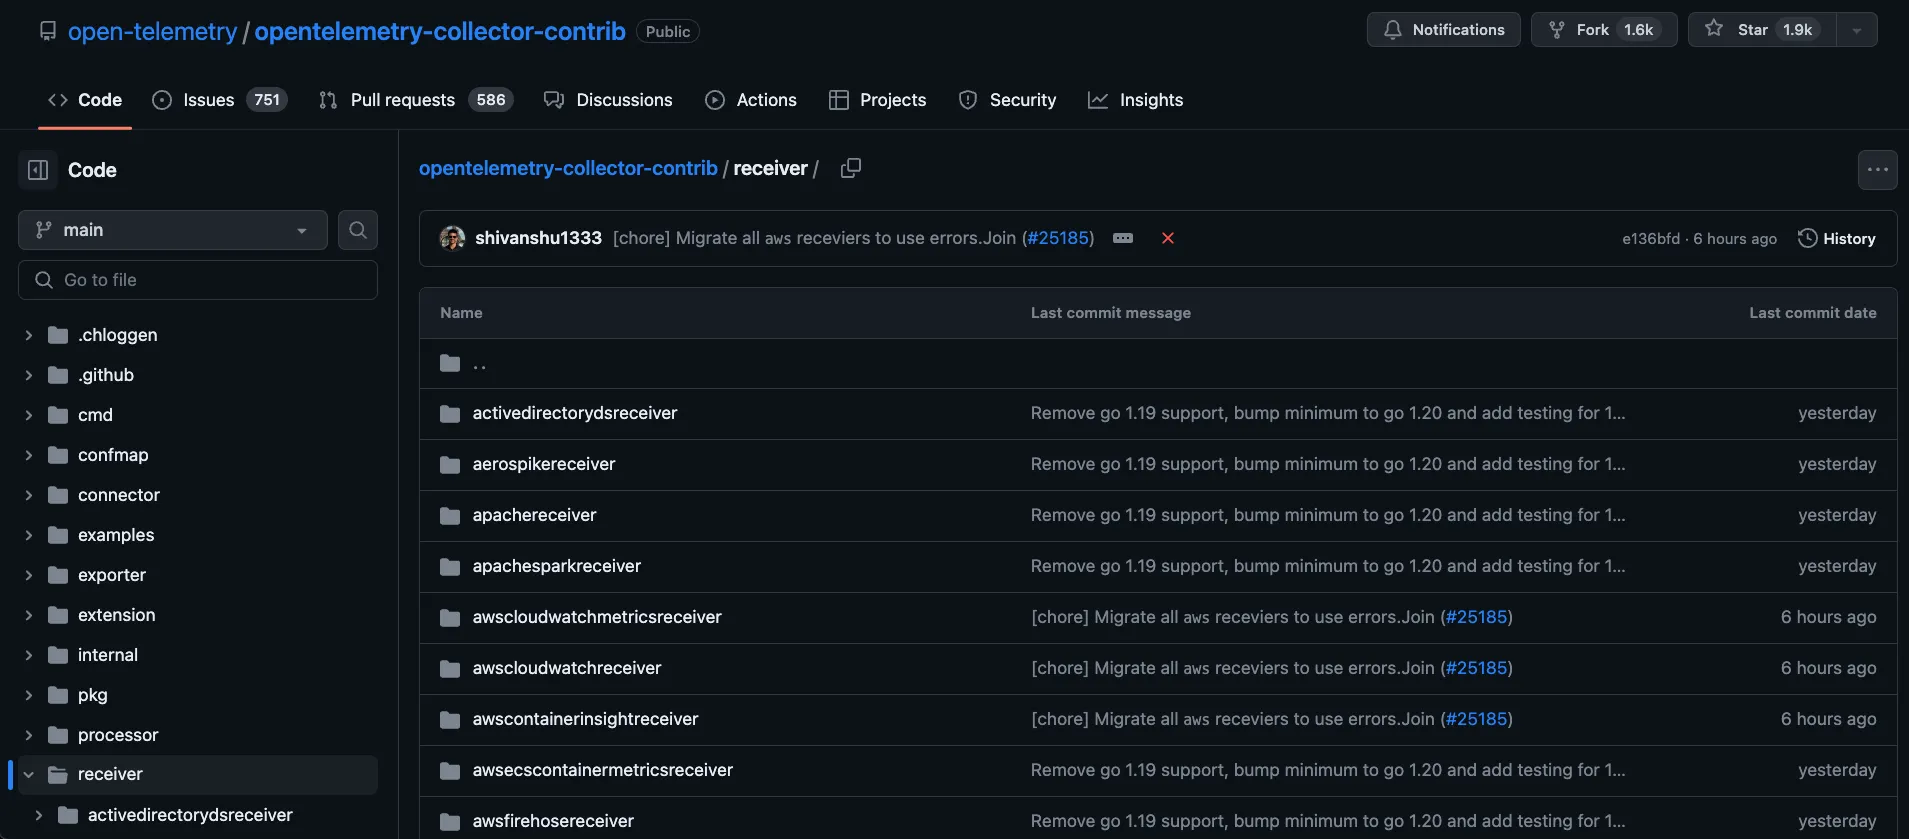
Task: Open opentelemetry-collector-contrib repository title link
Action: pos(440,31)
